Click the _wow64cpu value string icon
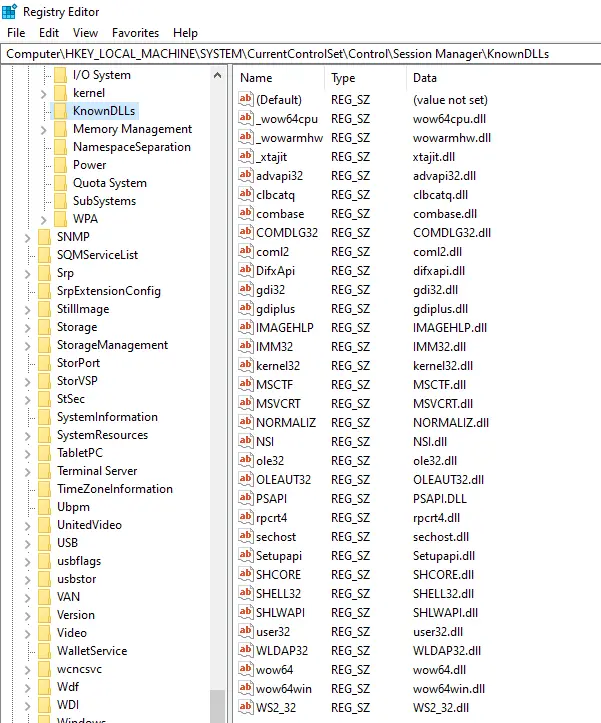Screen dimensions: 601x723 (x=245, y=118)
